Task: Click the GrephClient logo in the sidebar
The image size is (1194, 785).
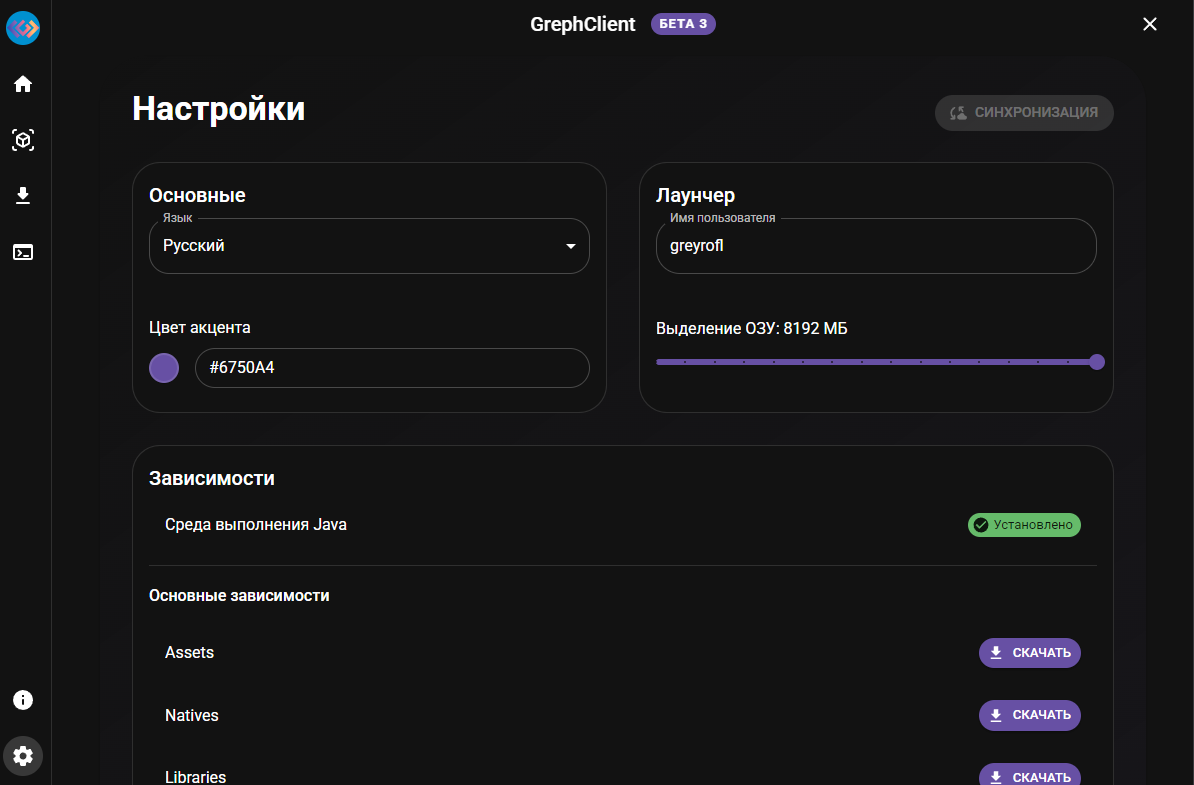Action: [23, 28]
